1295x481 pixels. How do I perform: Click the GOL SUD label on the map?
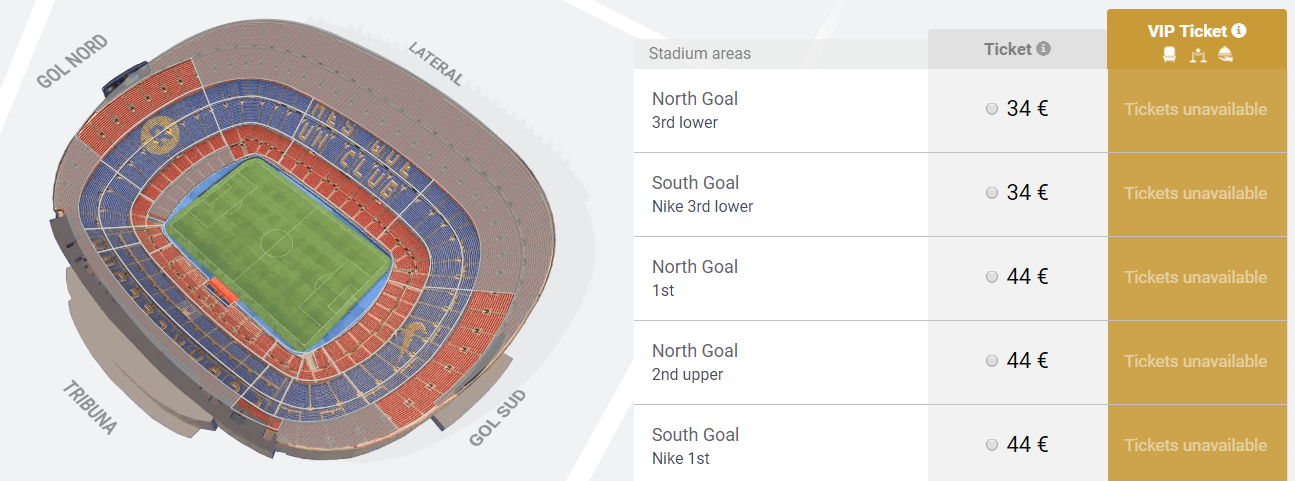pyautogui.click(x=497, y=418)
